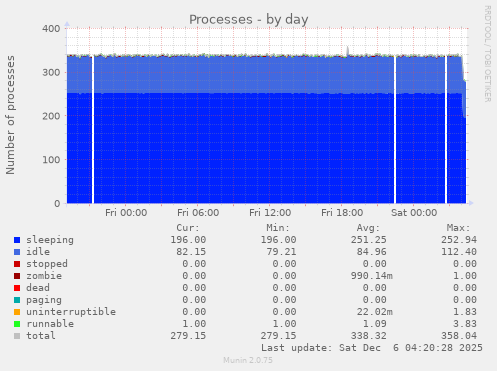Click the 100 y-axis tick label
The image size is (497, 371).
pyautogui.click(x=51, y=160)
